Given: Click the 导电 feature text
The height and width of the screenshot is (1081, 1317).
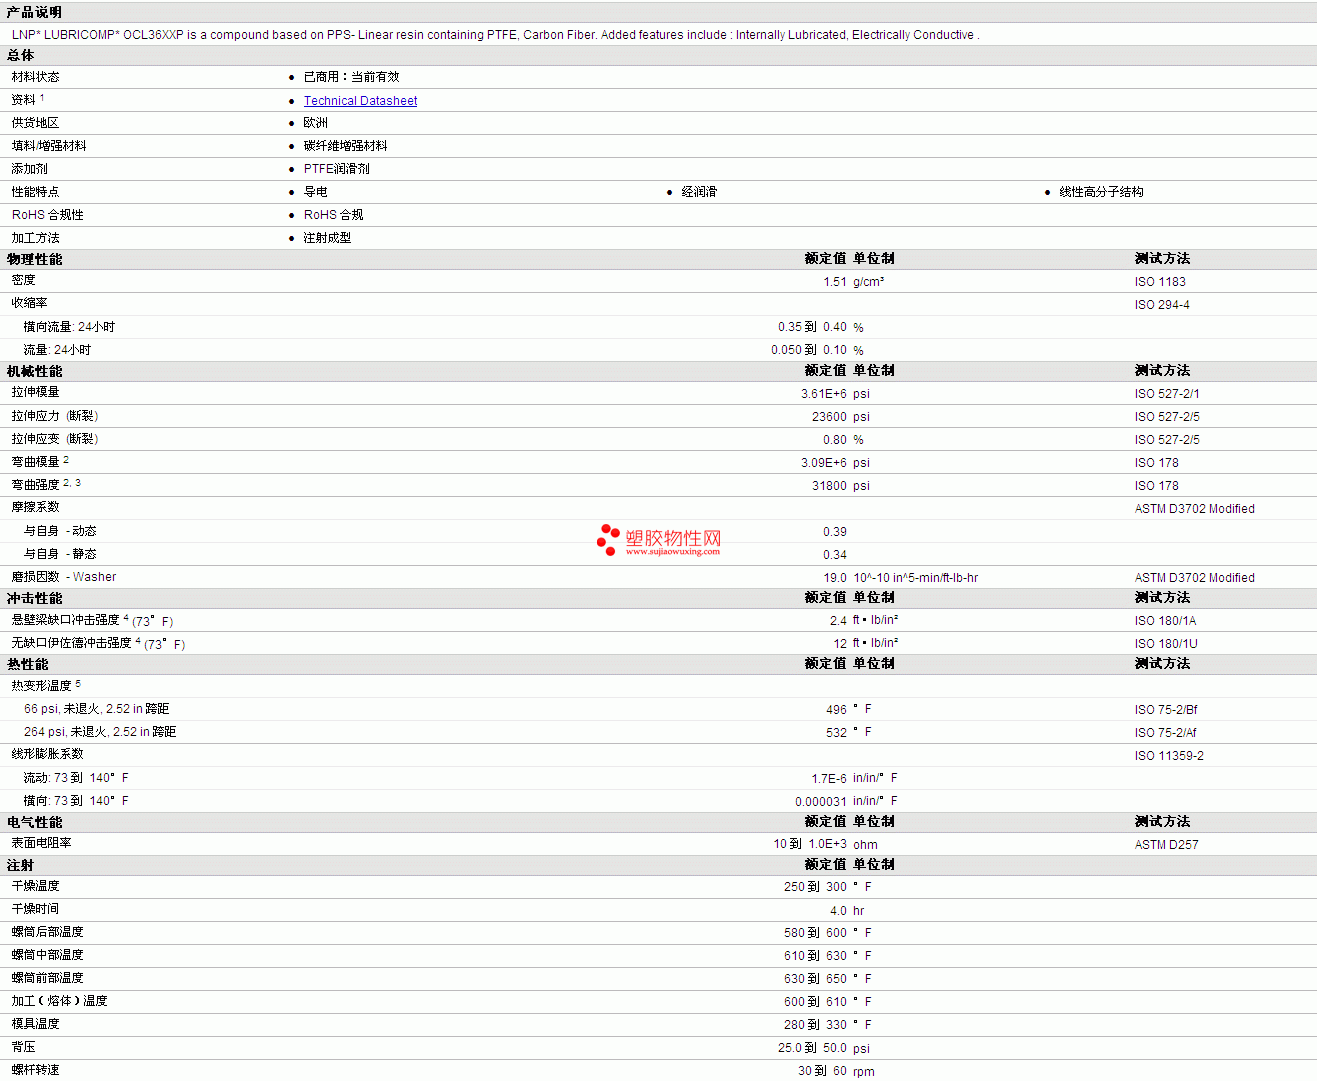Looking at the screenshot, I should point(315,192).
